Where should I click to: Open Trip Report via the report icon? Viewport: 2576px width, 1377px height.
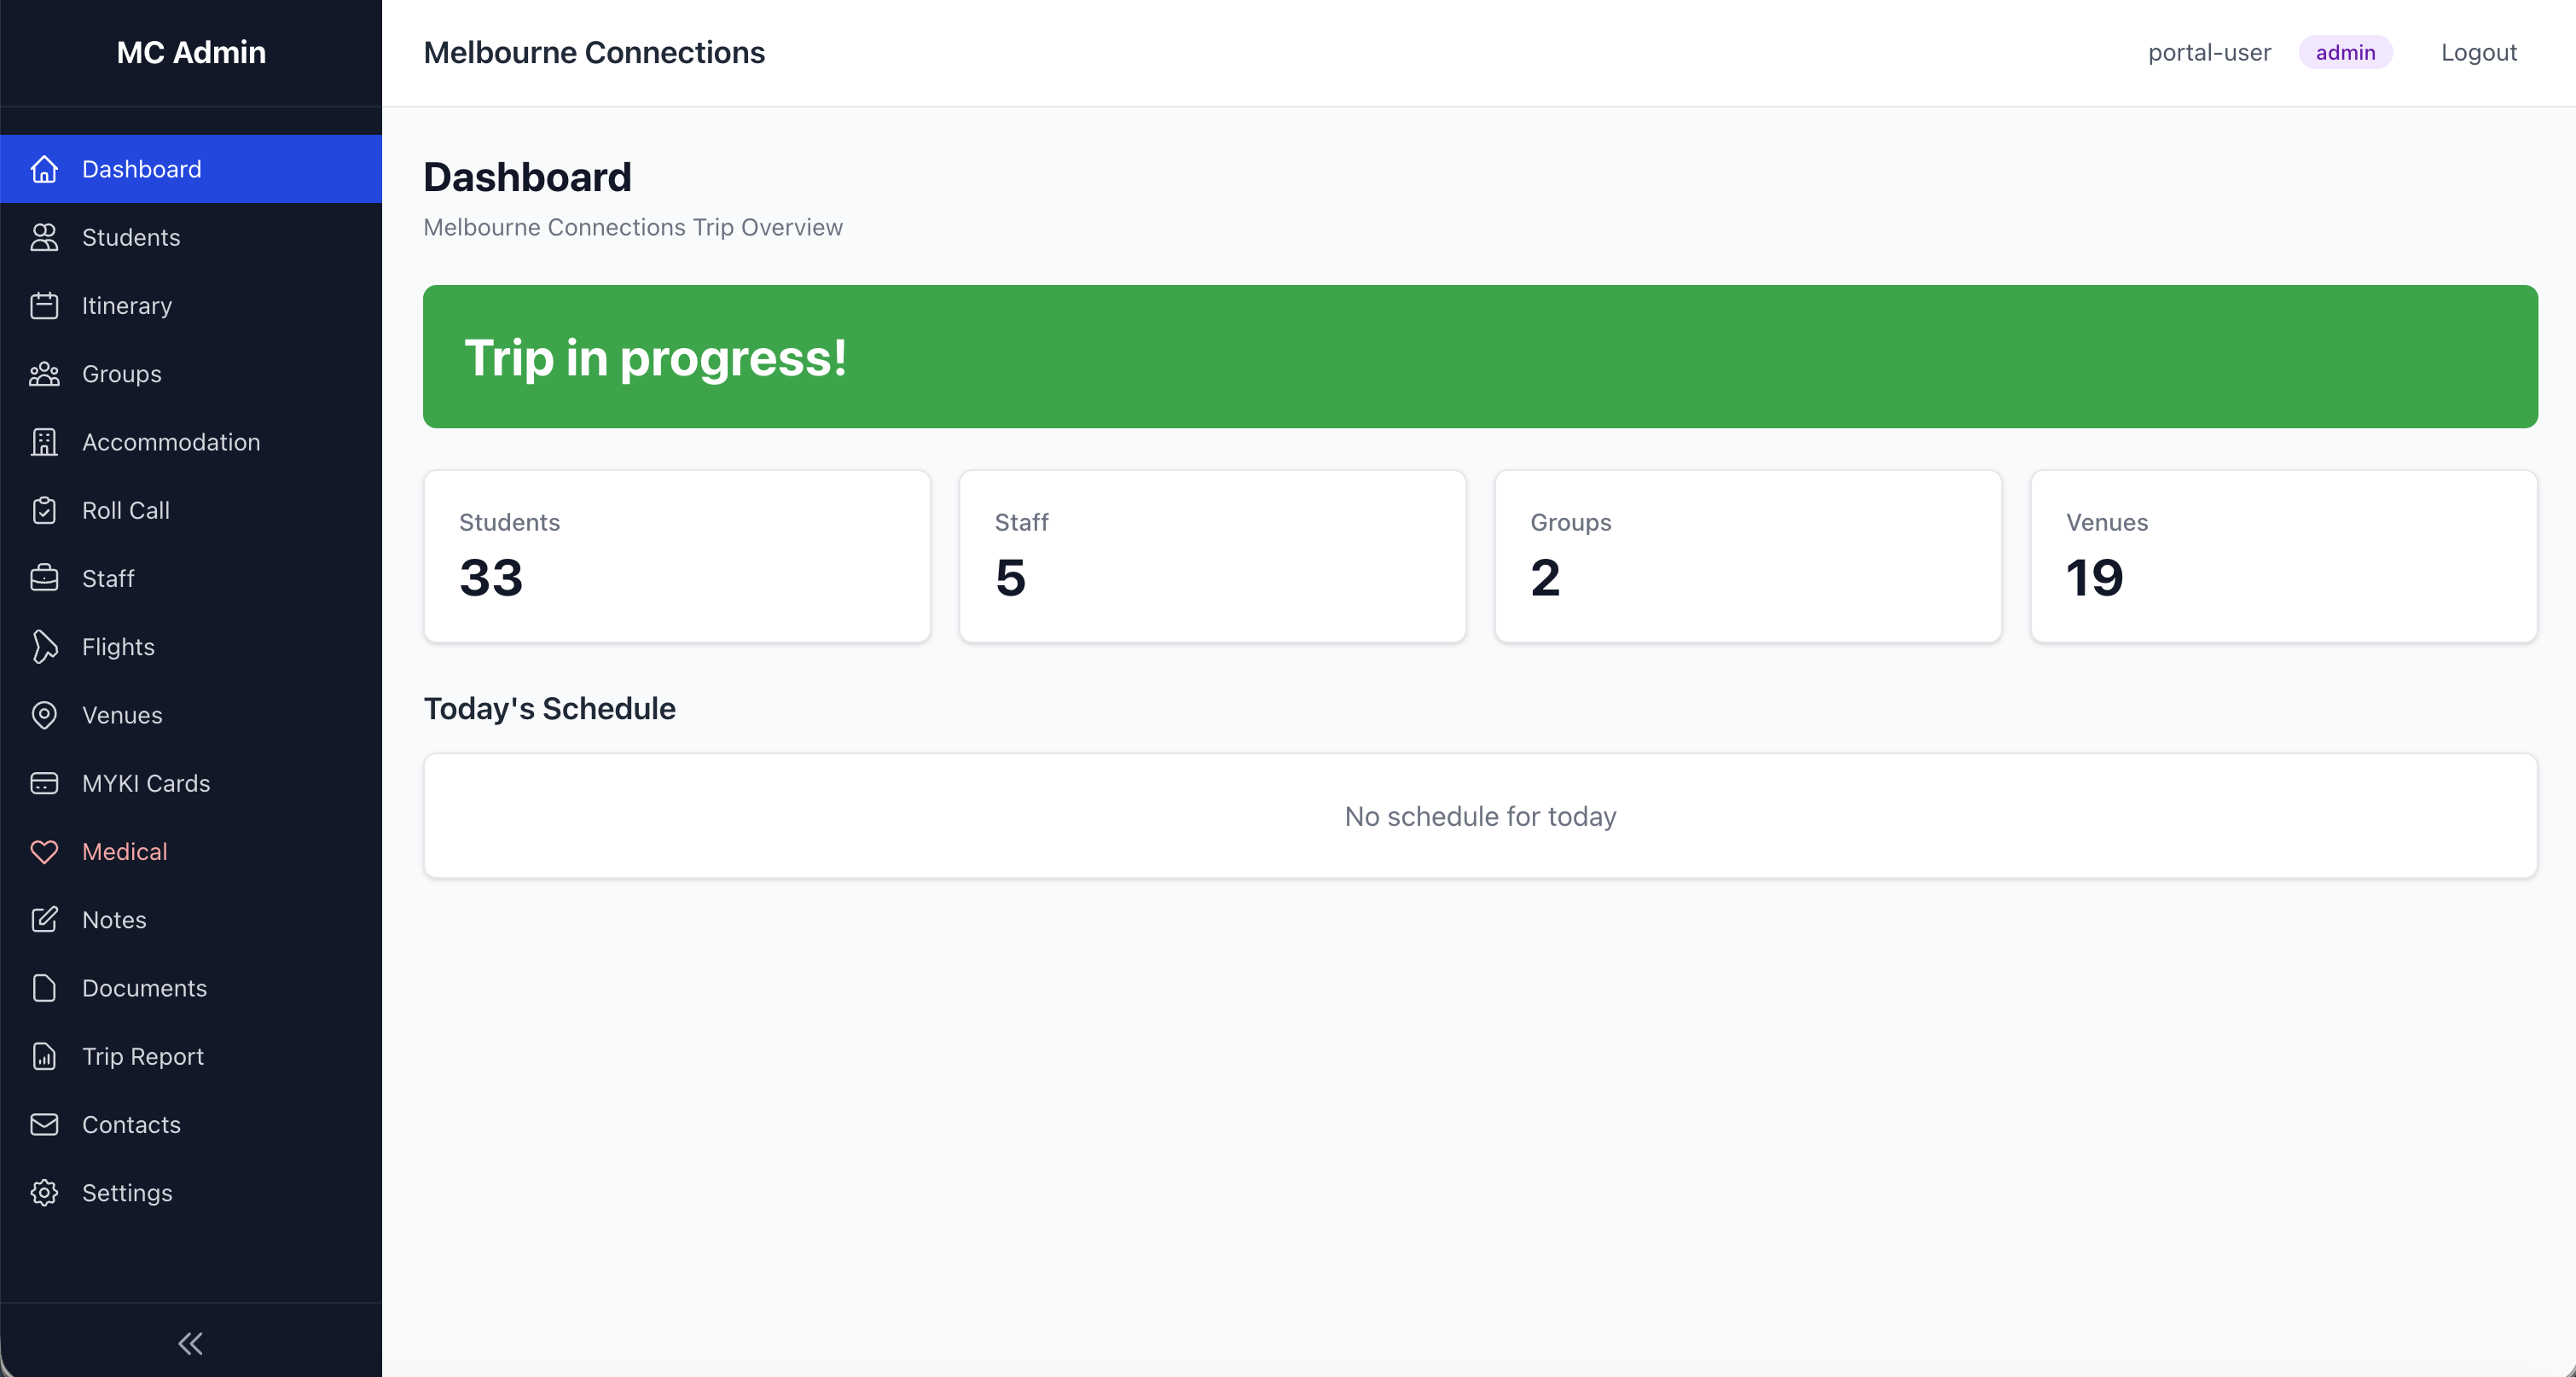tap(45, 1056)
